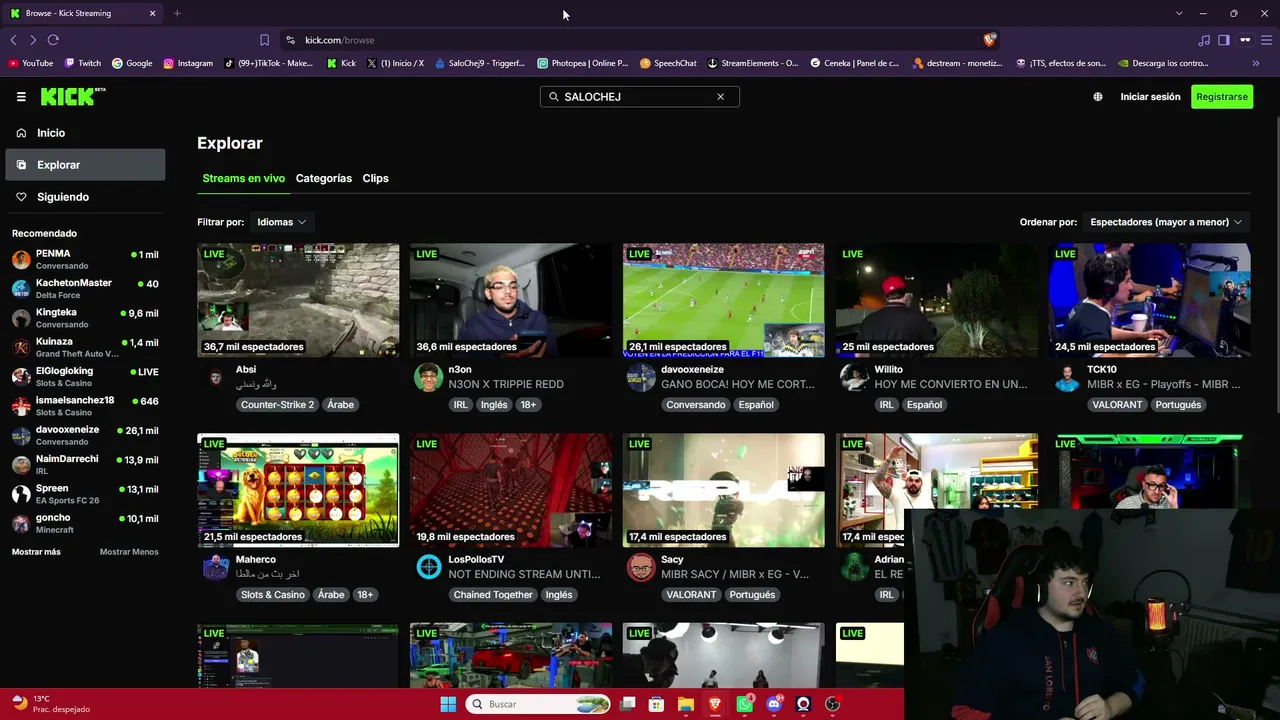This screenshot has width=1280, height=720.
Task: Open the Espectadores sort order dropdown
Action: pos(1166,222)
